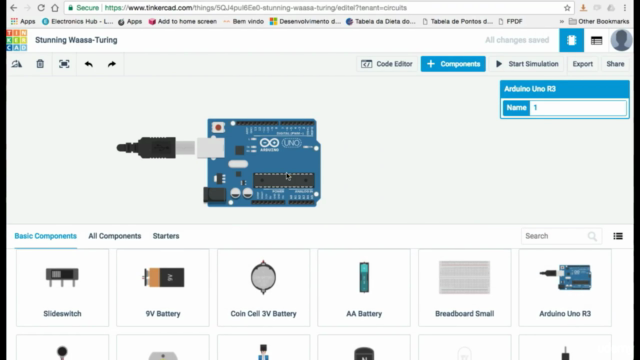Go back in the browser

click(13, 8)
